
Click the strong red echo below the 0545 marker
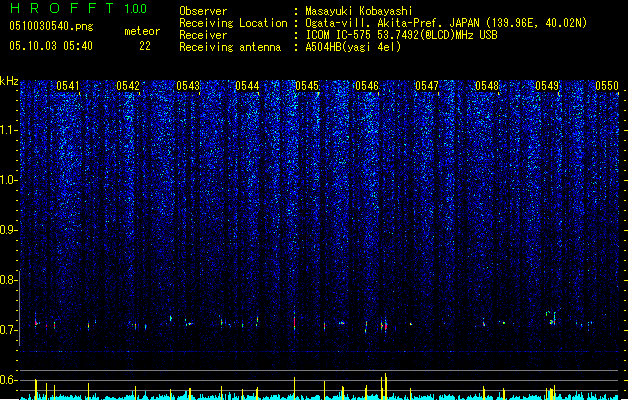[294, 322]
